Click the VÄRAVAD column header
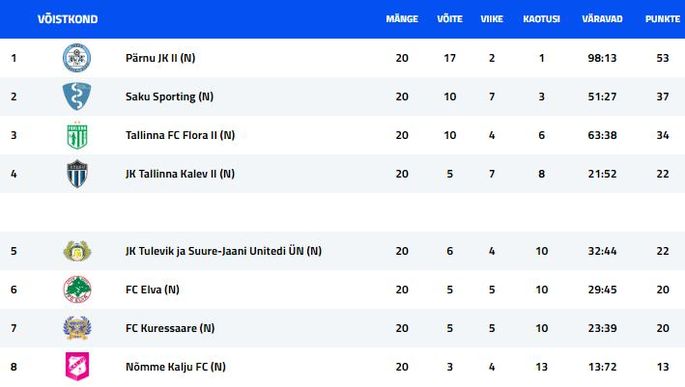Image resolution: width=685 pixels, height=387 pixels. coord(602,19)
